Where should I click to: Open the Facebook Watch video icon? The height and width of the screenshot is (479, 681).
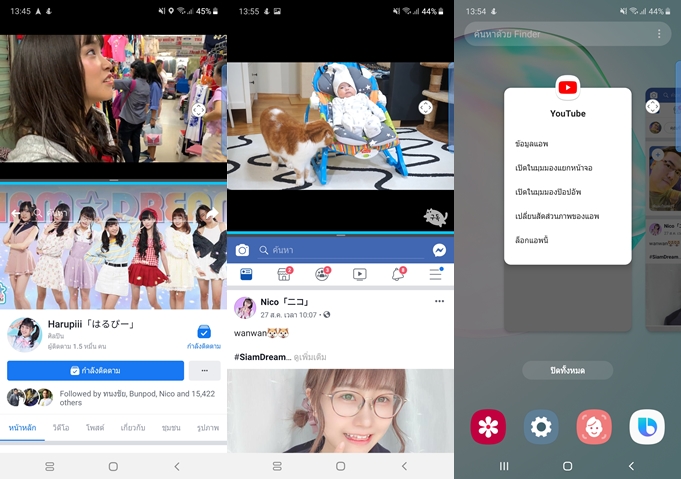pyautogui.click(x=360, y=274)
